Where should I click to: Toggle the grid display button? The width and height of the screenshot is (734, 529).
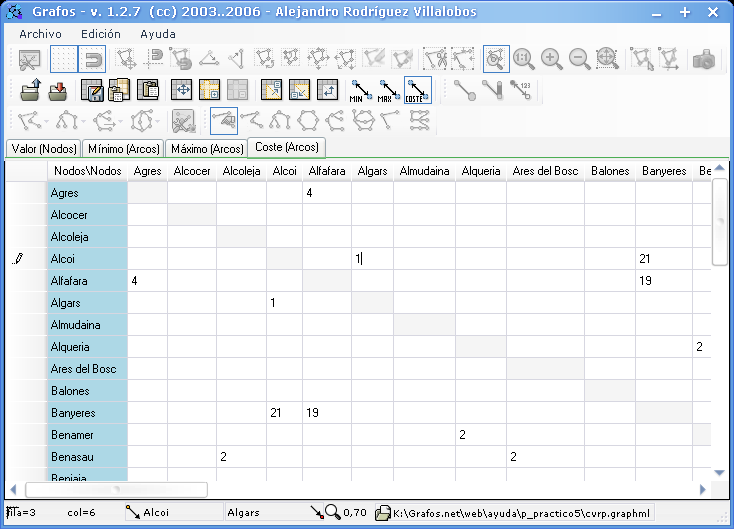tap(64, 59)
